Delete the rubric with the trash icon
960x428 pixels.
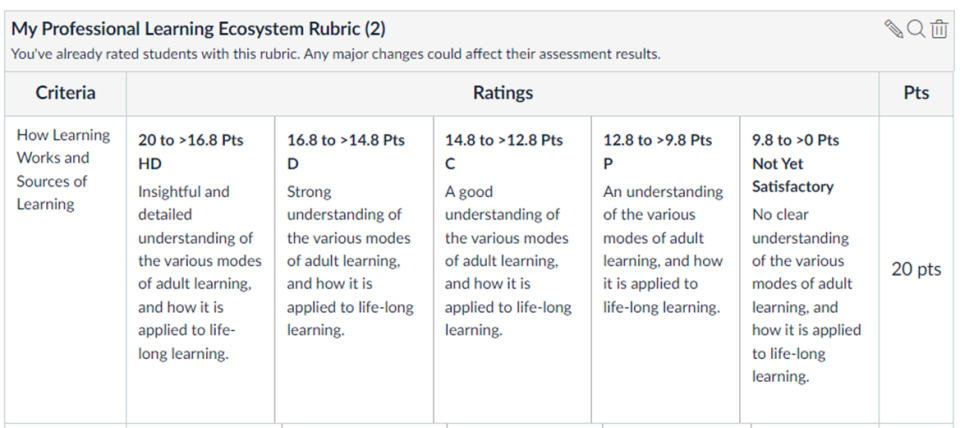pos(938,29)
